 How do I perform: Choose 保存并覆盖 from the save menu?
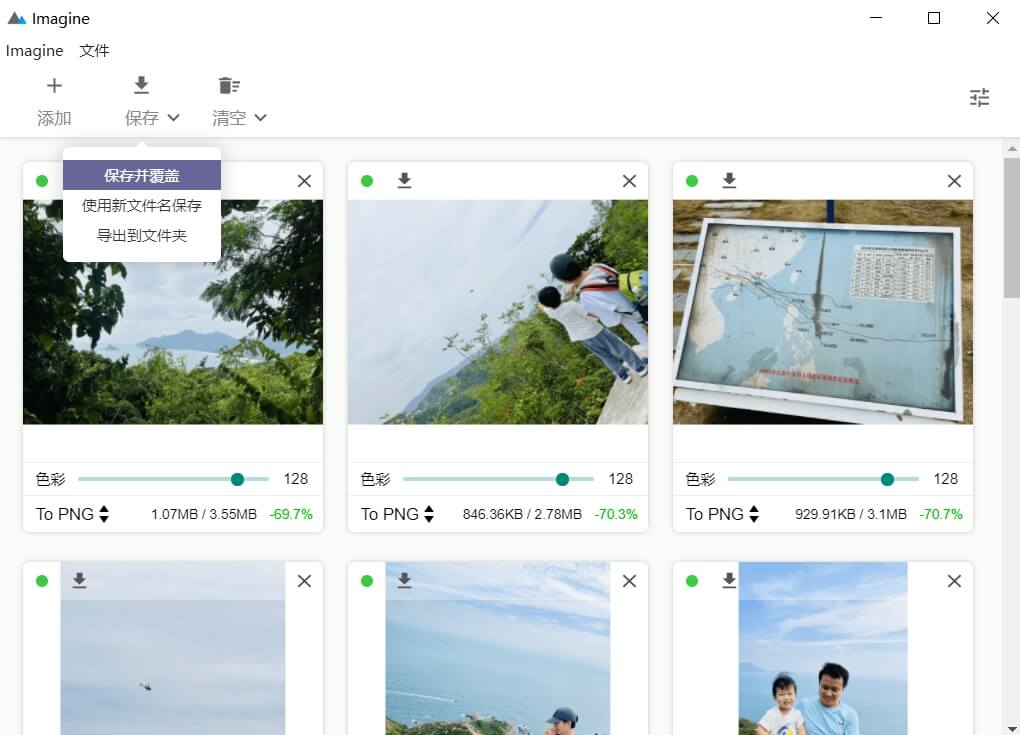click(x=142, y=176)
